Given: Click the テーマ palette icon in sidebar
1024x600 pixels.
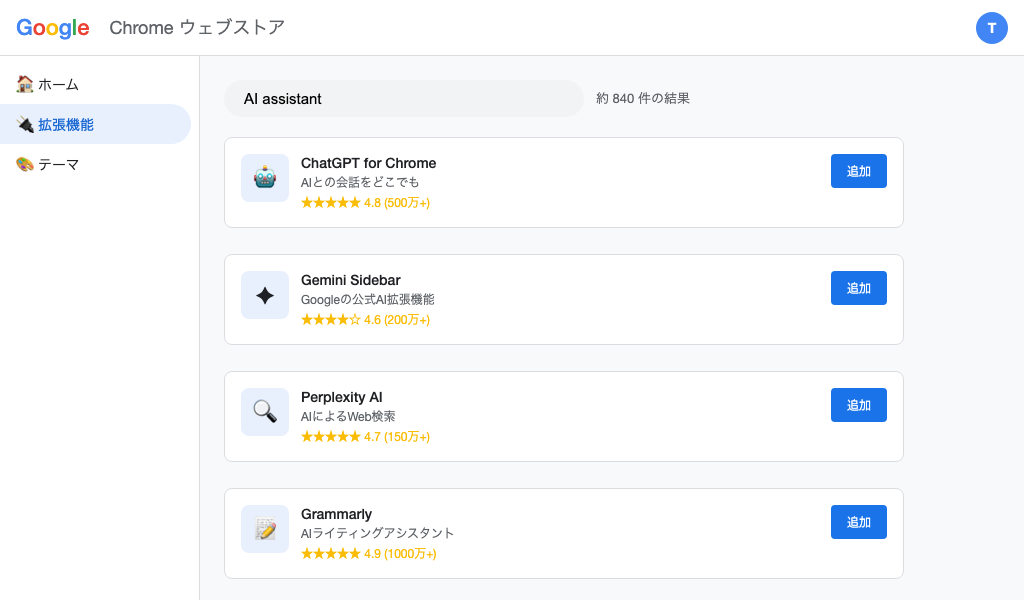Looking at the screenshot, I should (24, 163).
